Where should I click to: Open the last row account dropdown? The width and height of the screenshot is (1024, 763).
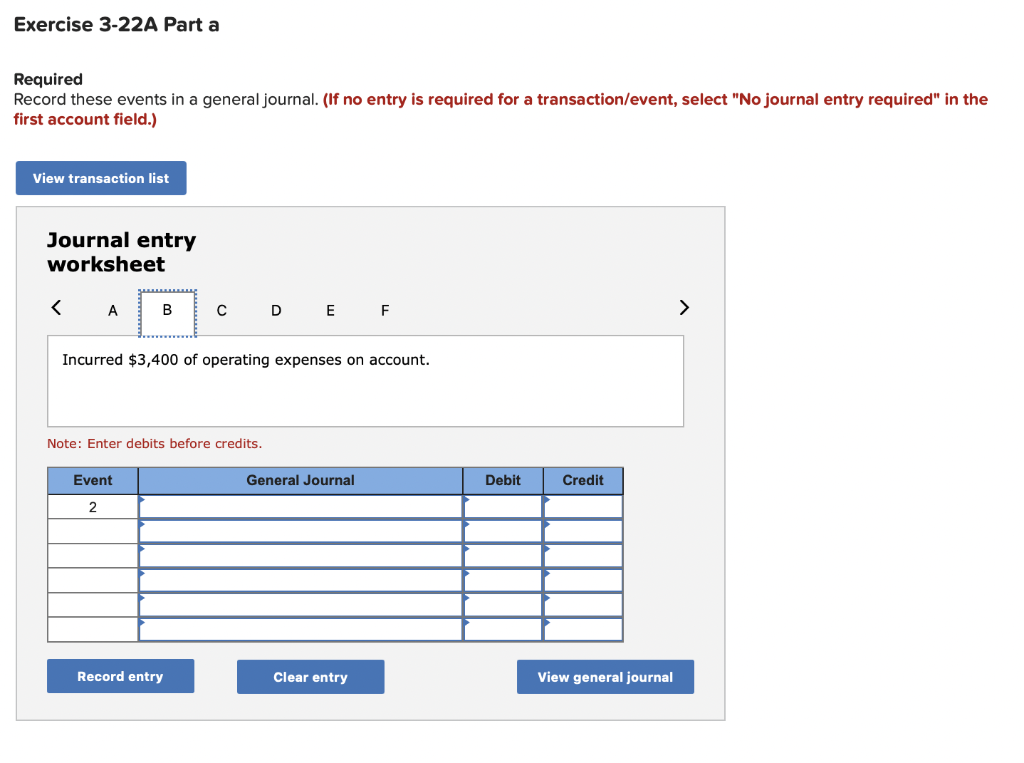coord(300,627)
